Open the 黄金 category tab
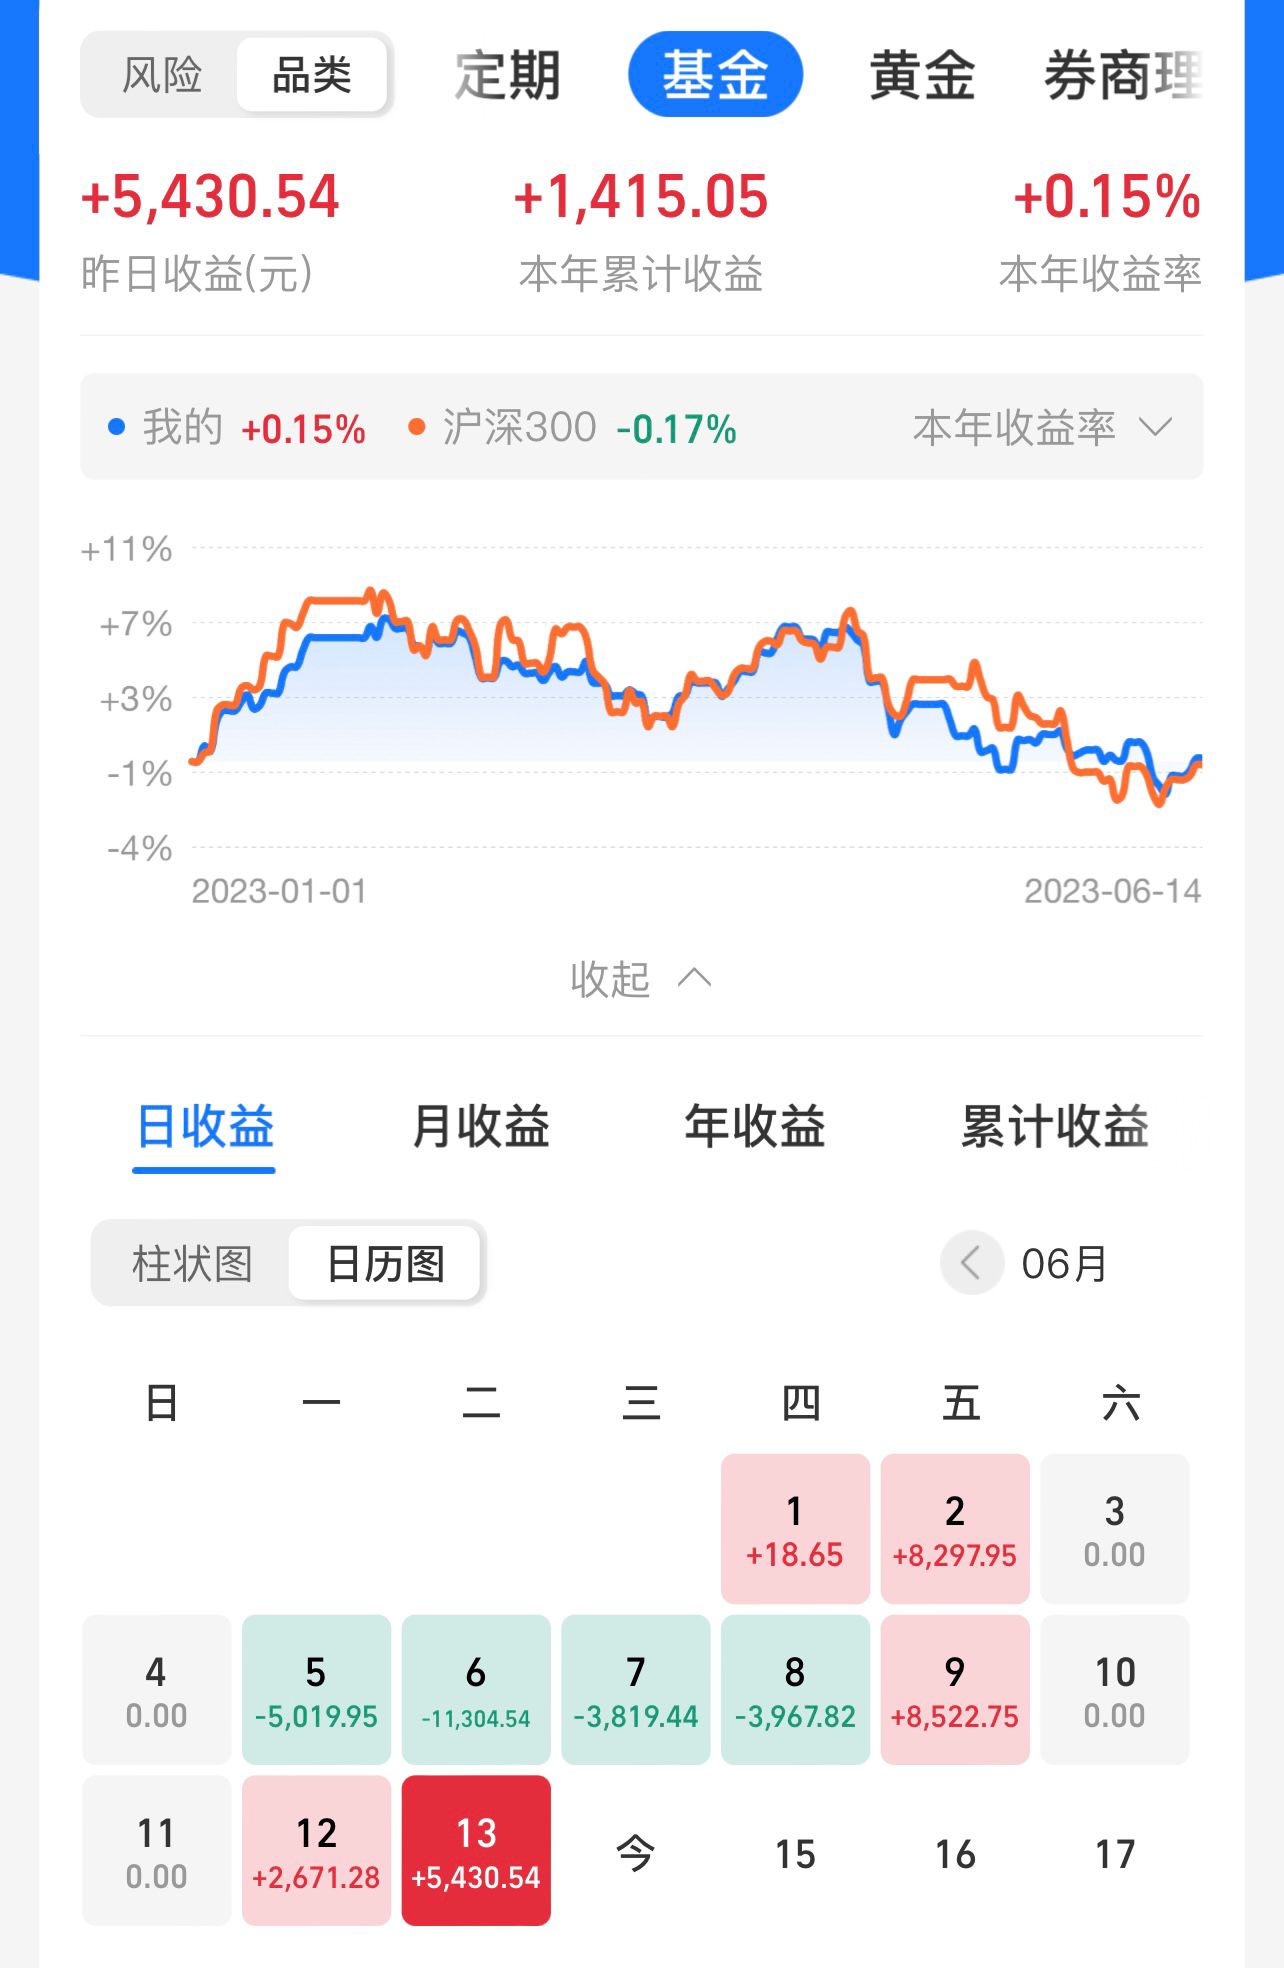1284x1968 pixels. pyautogui.click(x=922, y=75)
